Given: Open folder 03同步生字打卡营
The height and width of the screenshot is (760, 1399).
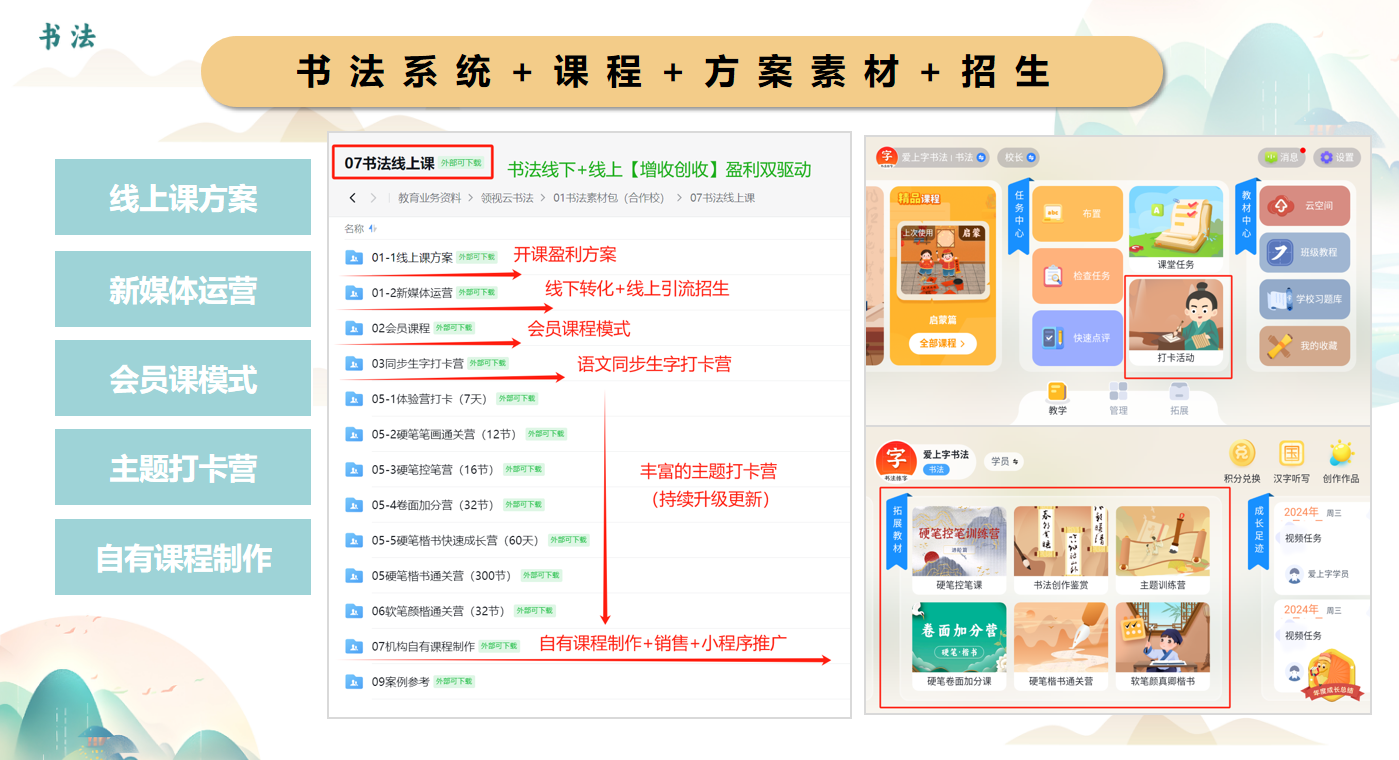Looking at the screenshot, I should (417, 363).
